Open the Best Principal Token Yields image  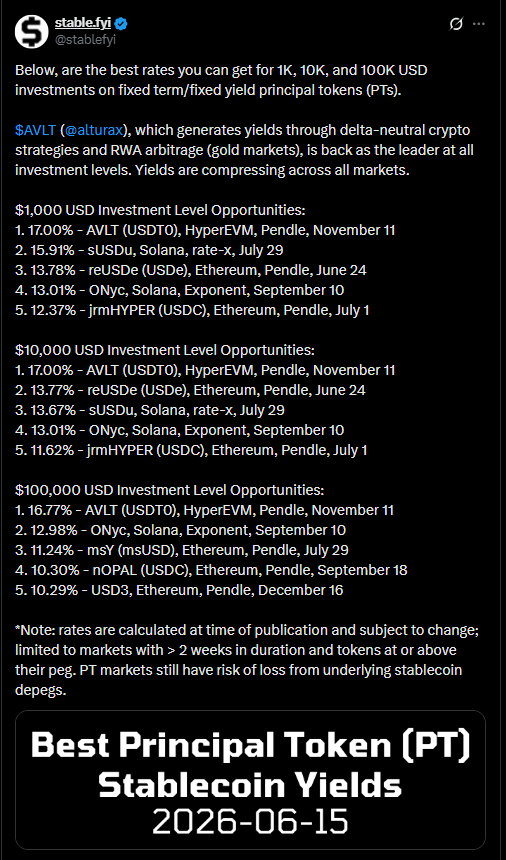point(250,780)
